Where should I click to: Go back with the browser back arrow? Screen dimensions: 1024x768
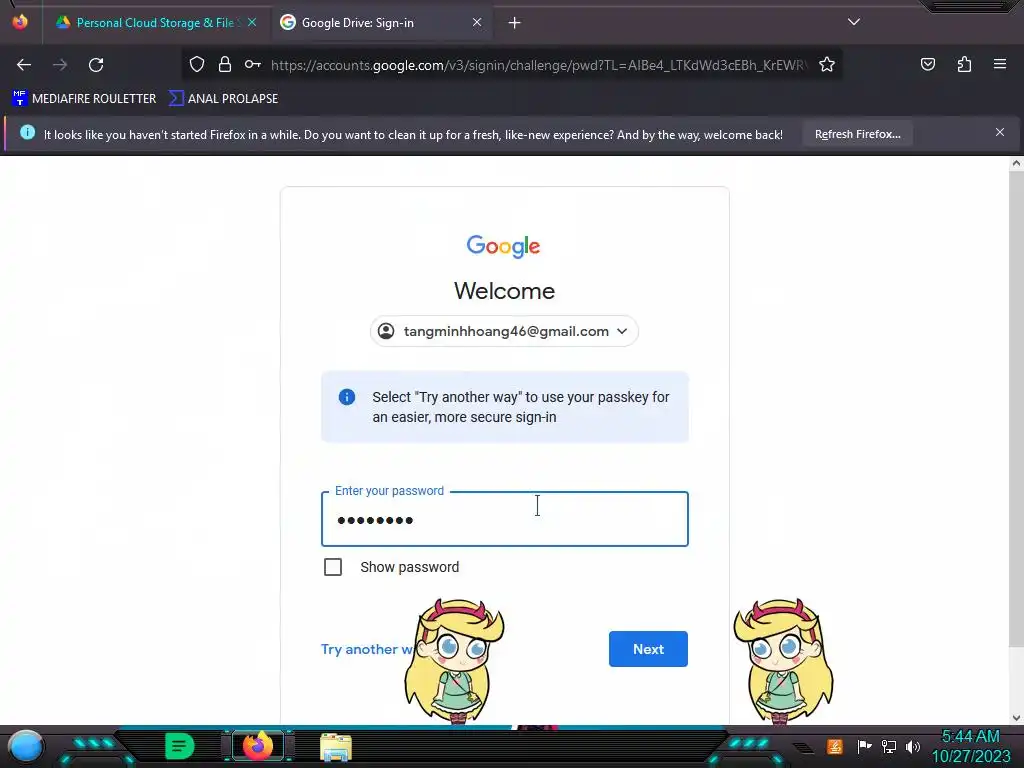pos(24,65)
